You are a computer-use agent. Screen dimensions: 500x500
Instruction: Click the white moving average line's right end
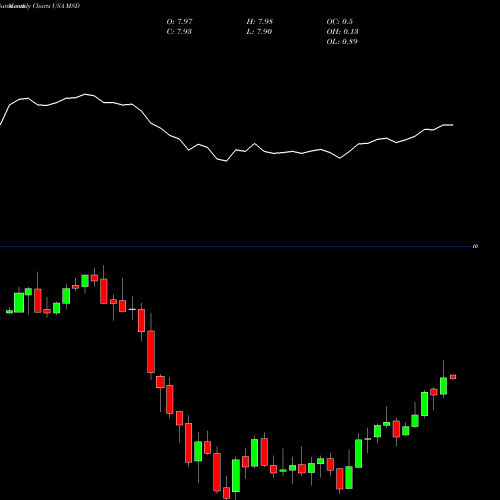tap(452, 125)
